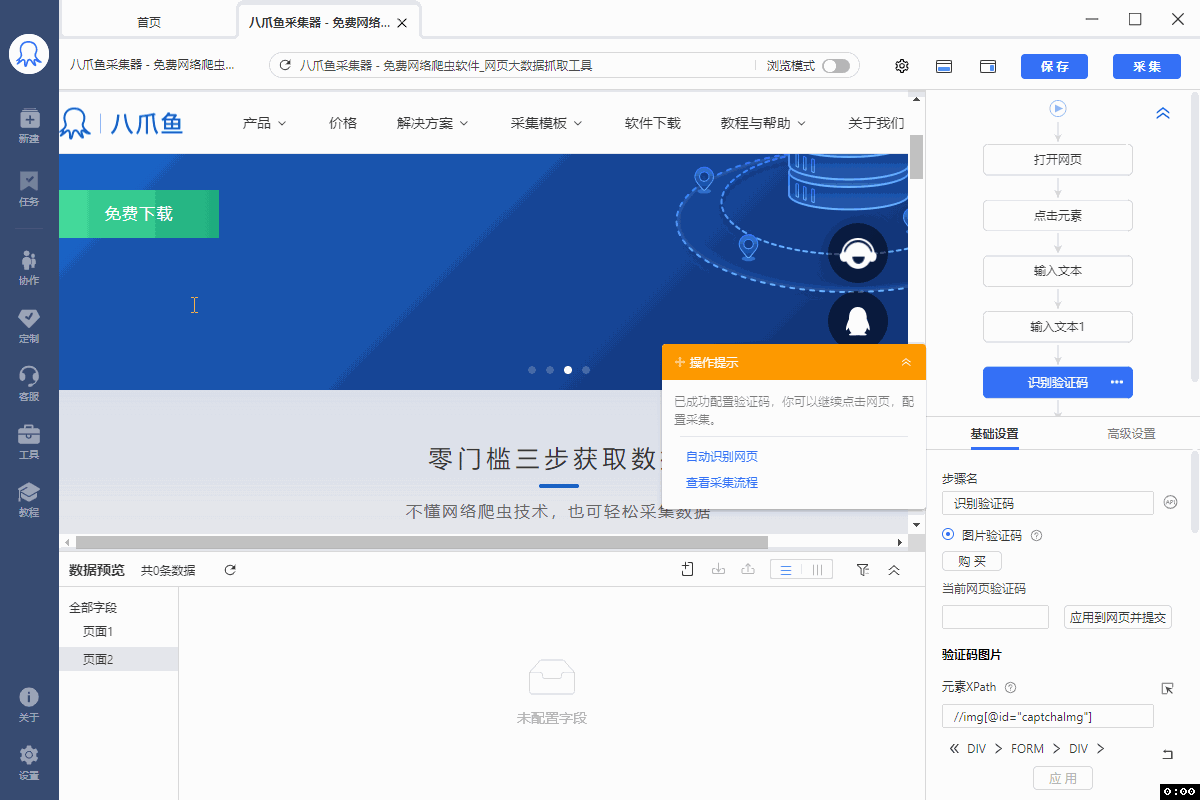
Task: Open 价格 in the webpage navigation
Action: click(343, 123)
